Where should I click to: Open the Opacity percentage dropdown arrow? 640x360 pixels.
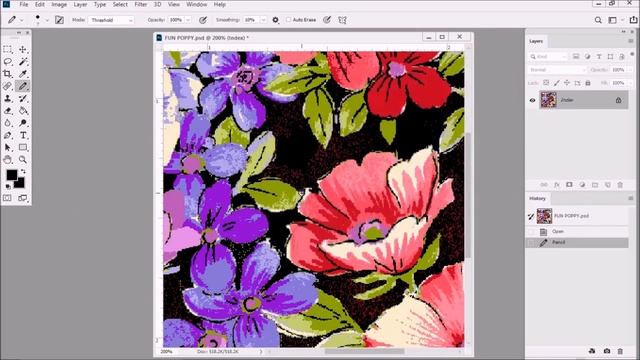pos(188,20)
